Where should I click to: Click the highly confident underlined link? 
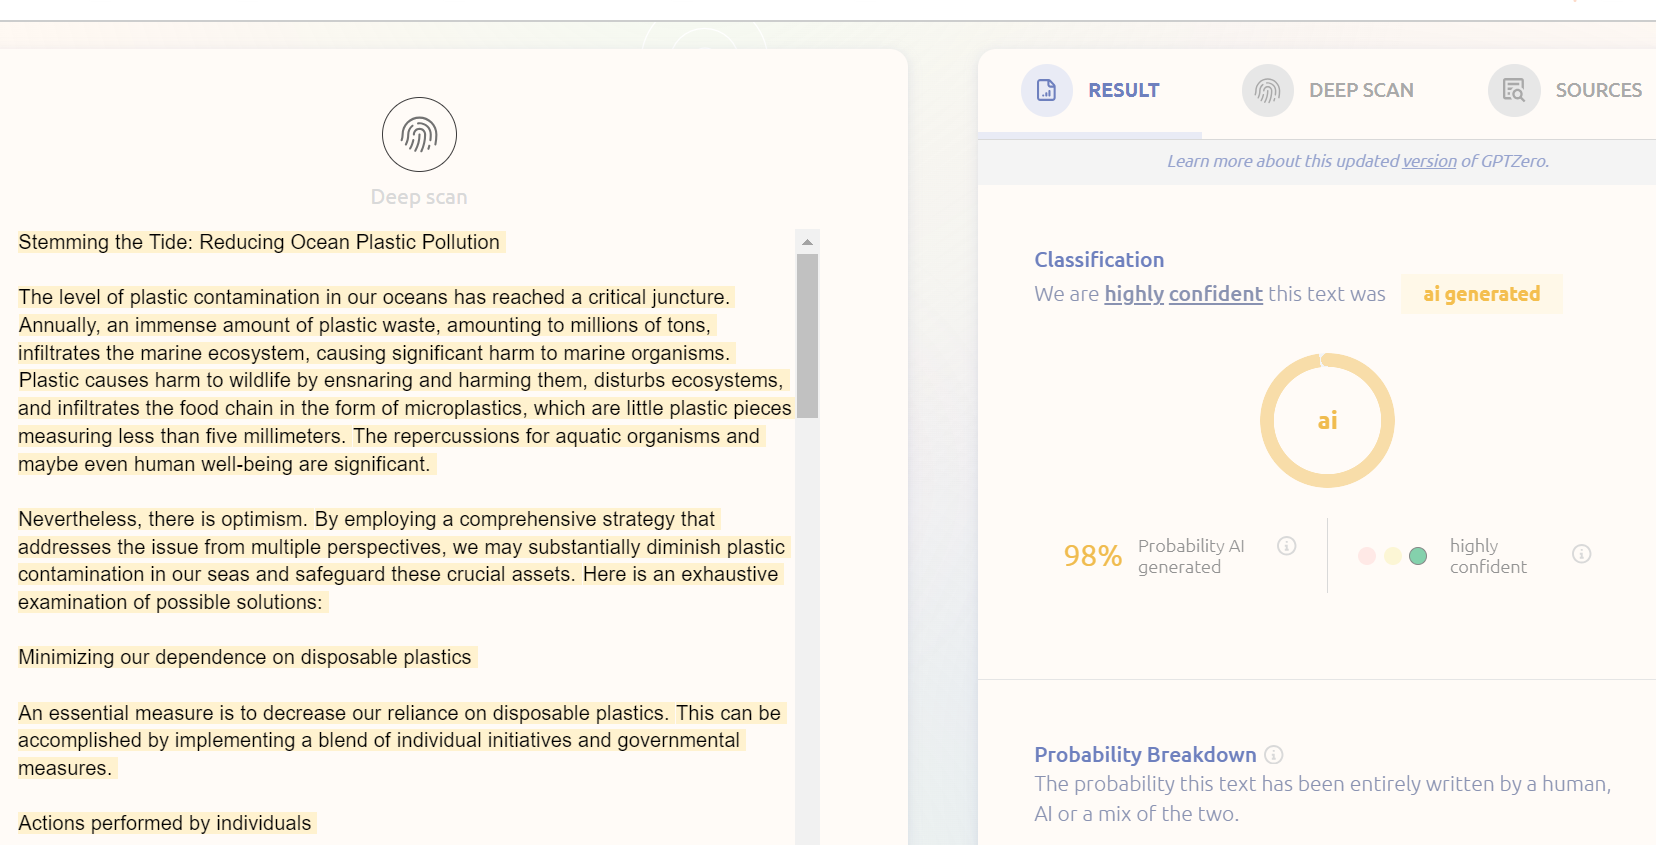[x=1183, y=294]
